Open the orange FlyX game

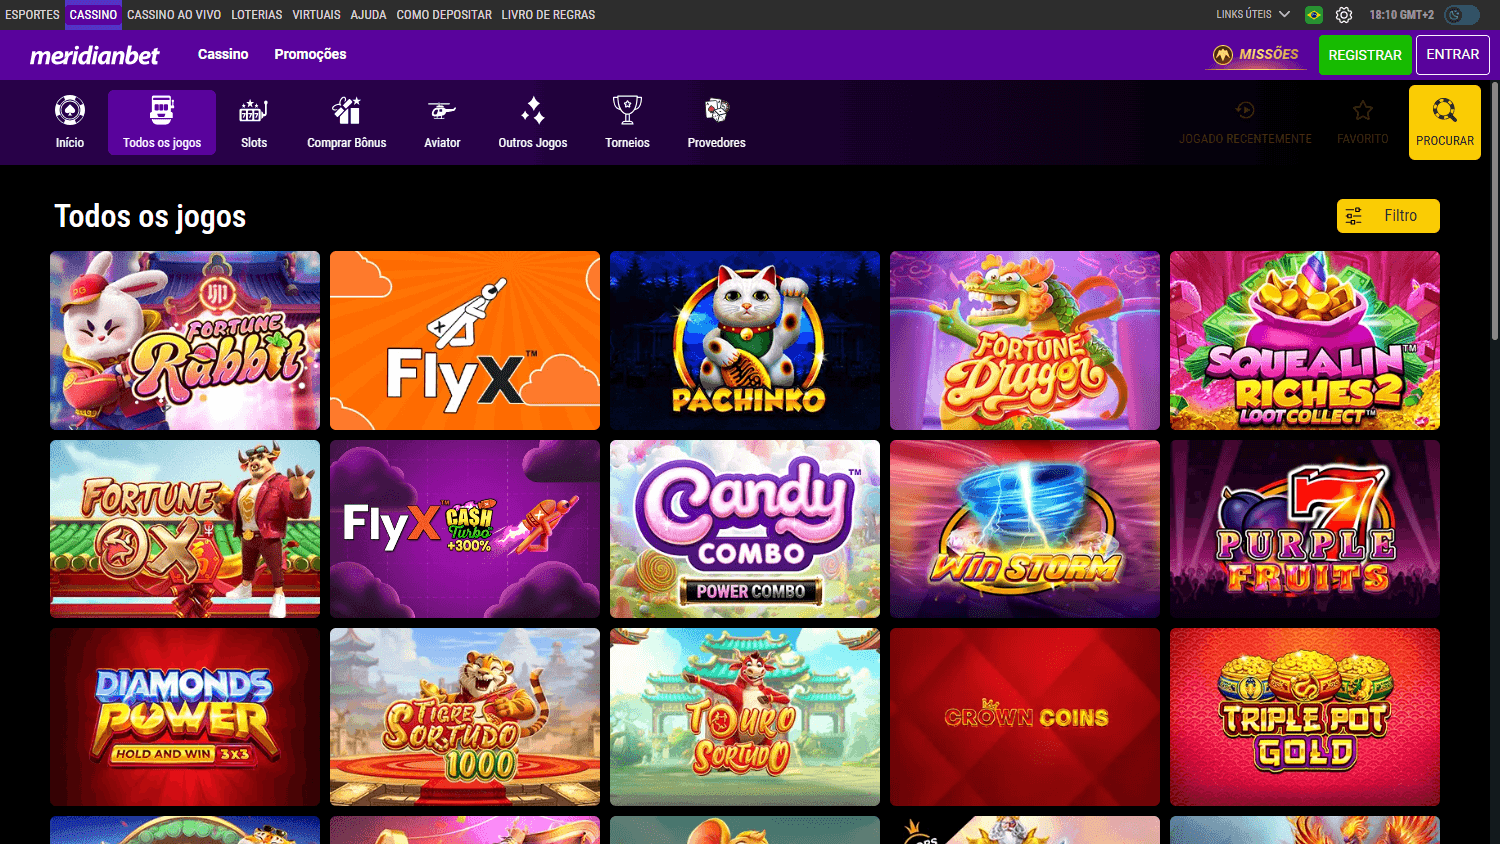[465, 340]
